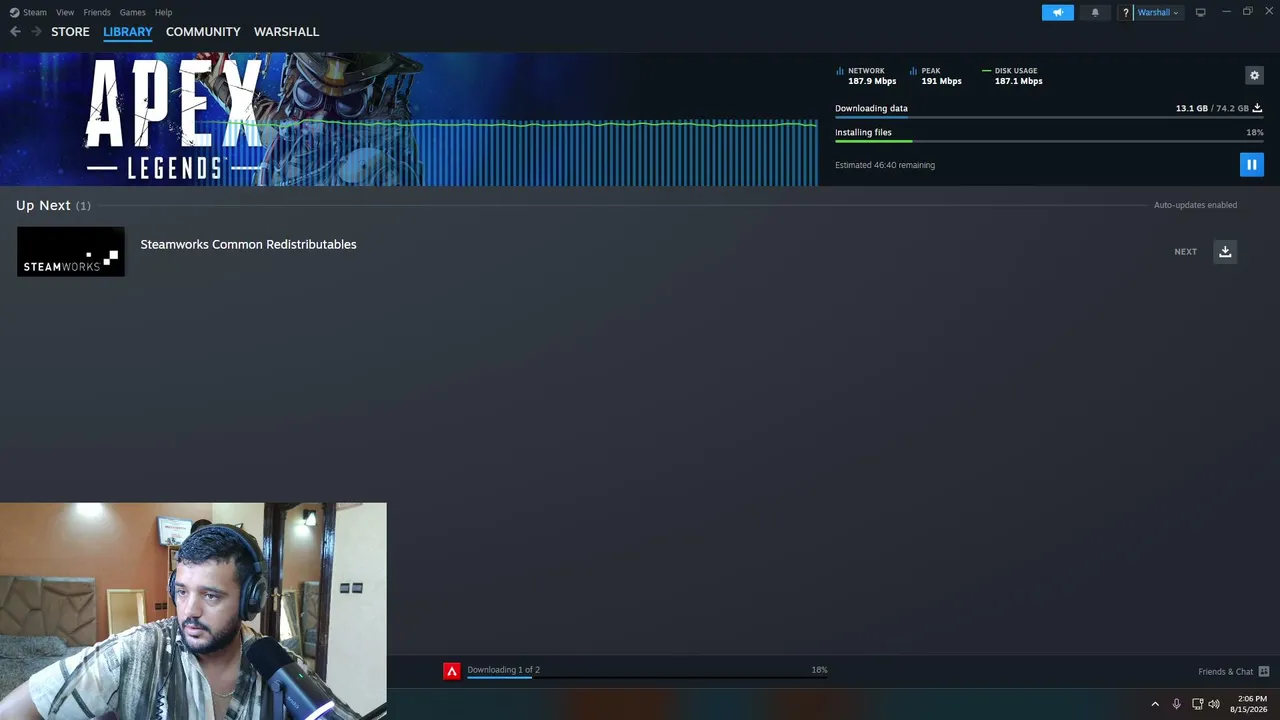This screenshot has width=1280, height=720.
Task: Open the Steam menu
Action: pos(35,12)
